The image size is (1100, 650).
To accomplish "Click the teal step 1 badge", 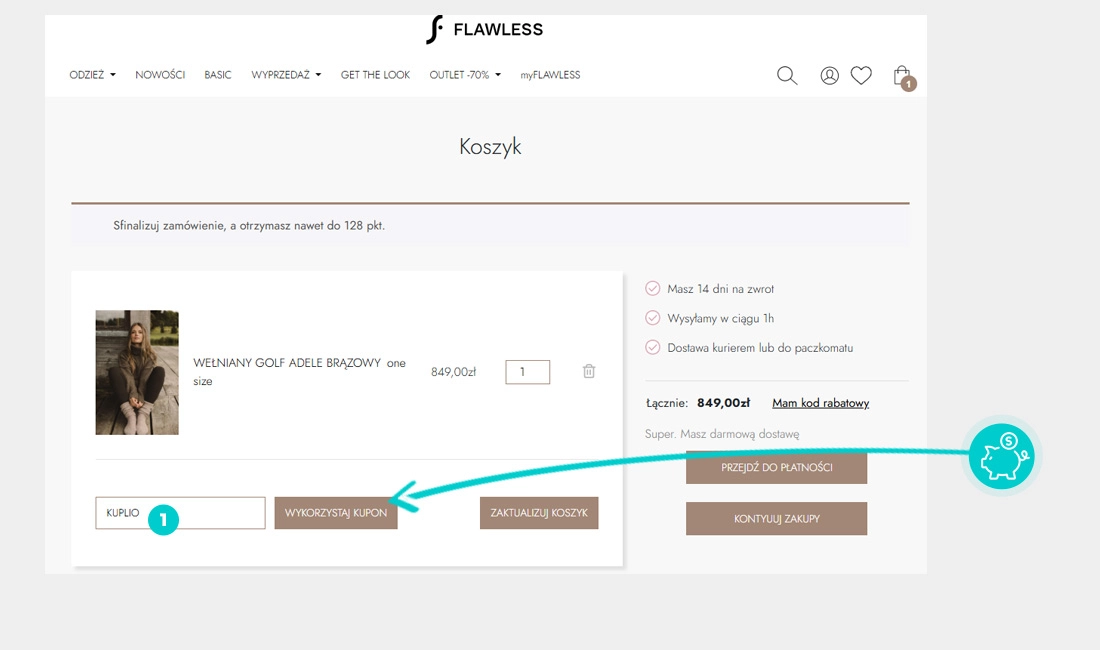I will click(x=163, y=518).
